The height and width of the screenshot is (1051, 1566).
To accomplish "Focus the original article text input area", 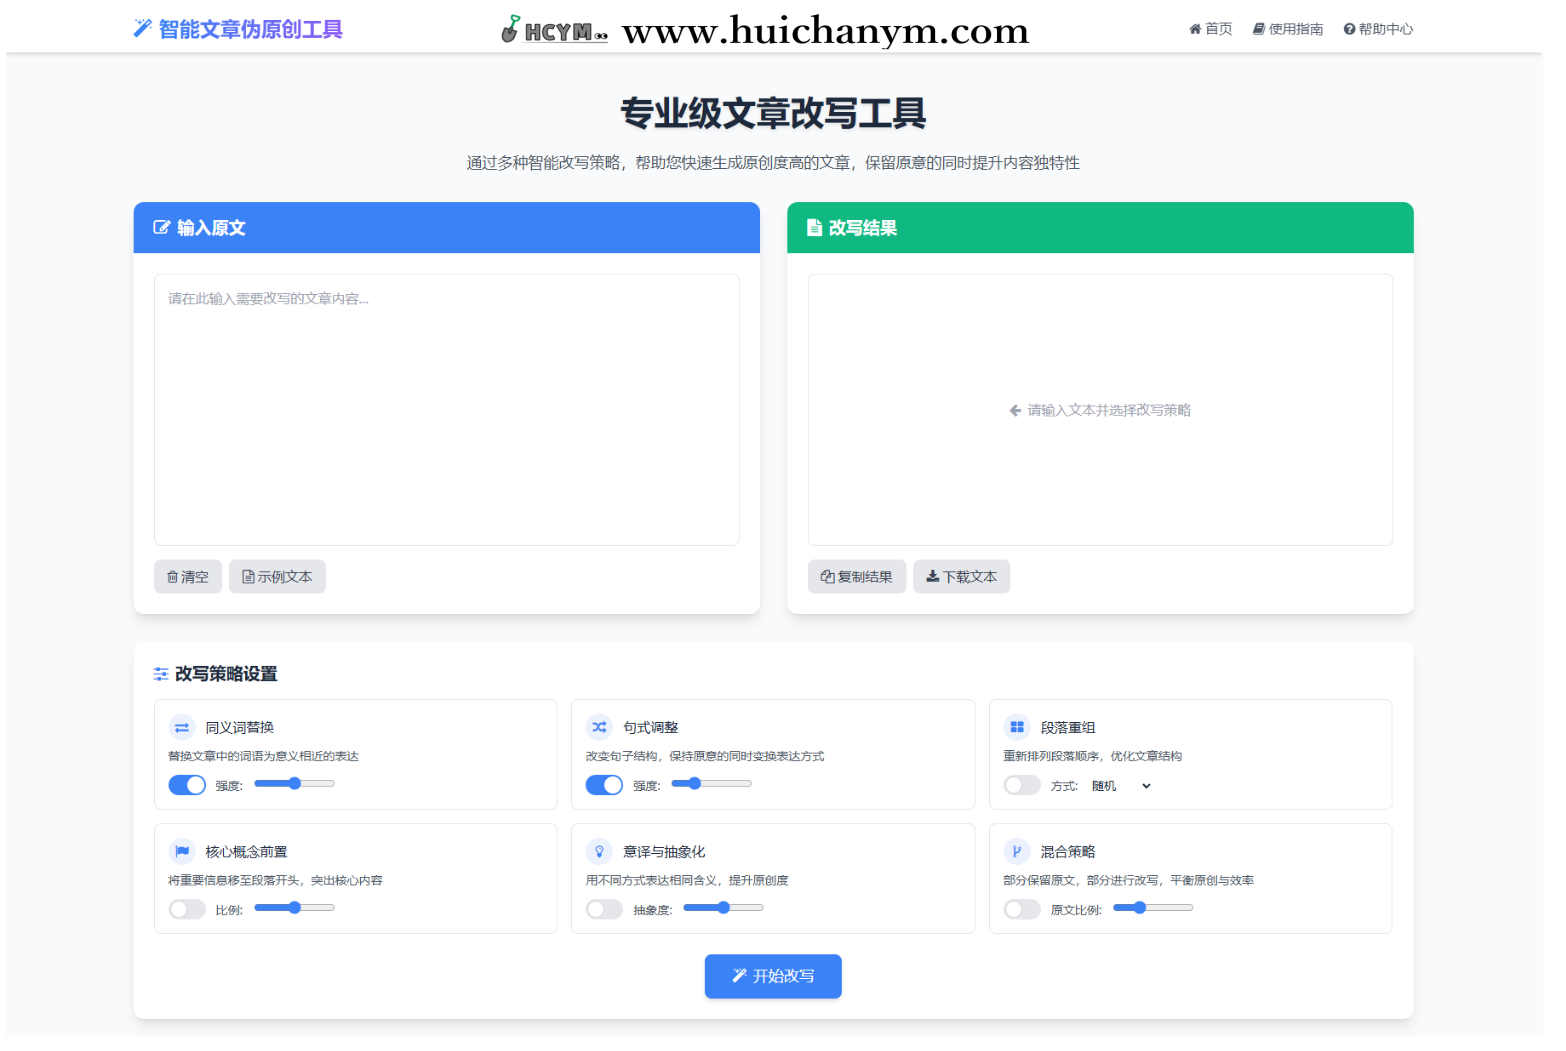I will 446,410.
